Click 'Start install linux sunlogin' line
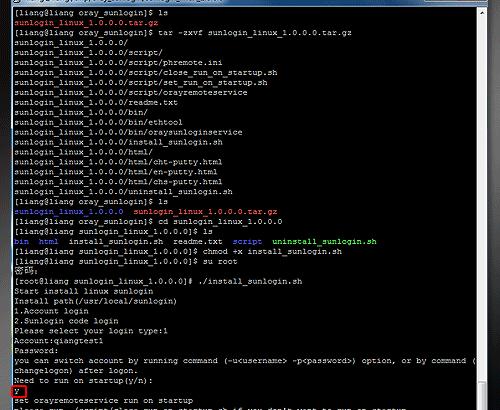The height and width of the screenshot is (410, 500). pos(84,291)
